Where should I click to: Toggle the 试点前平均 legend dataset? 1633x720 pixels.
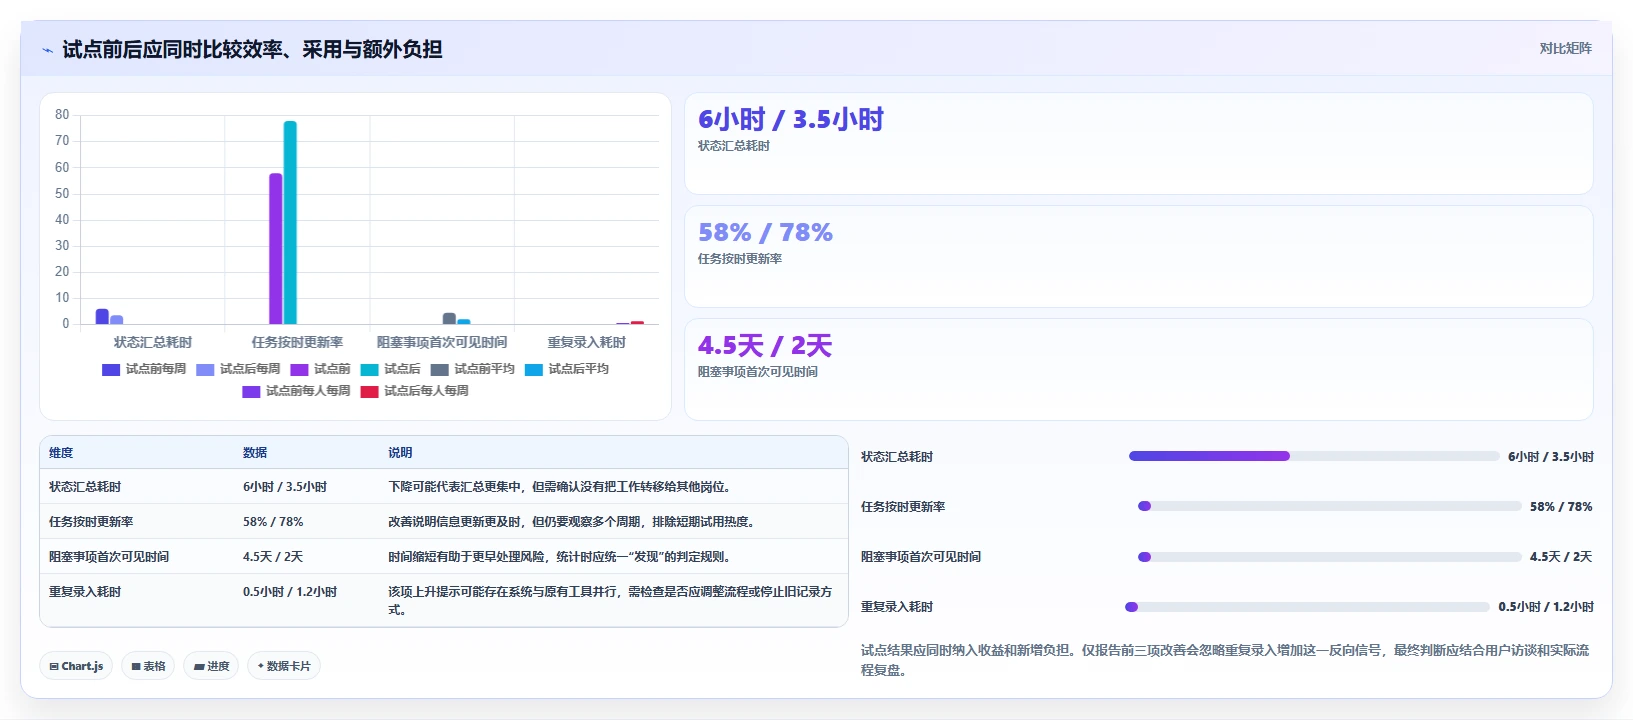(472, 369)
